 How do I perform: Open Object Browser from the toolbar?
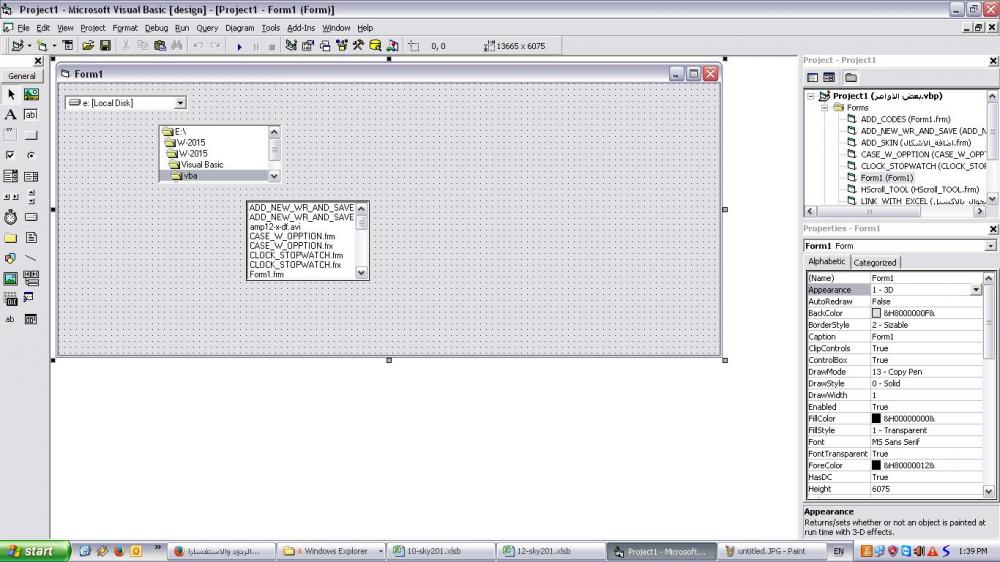tap(342, 46)
